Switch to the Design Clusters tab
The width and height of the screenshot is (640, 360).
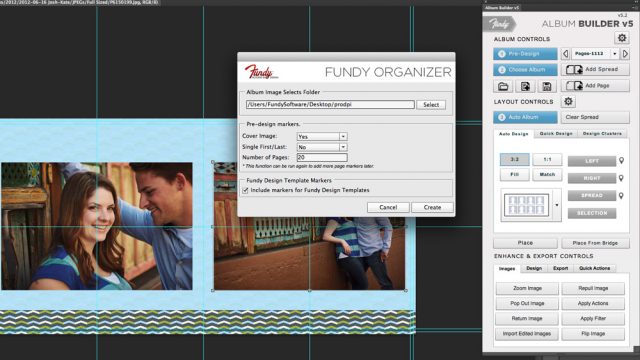602,133
